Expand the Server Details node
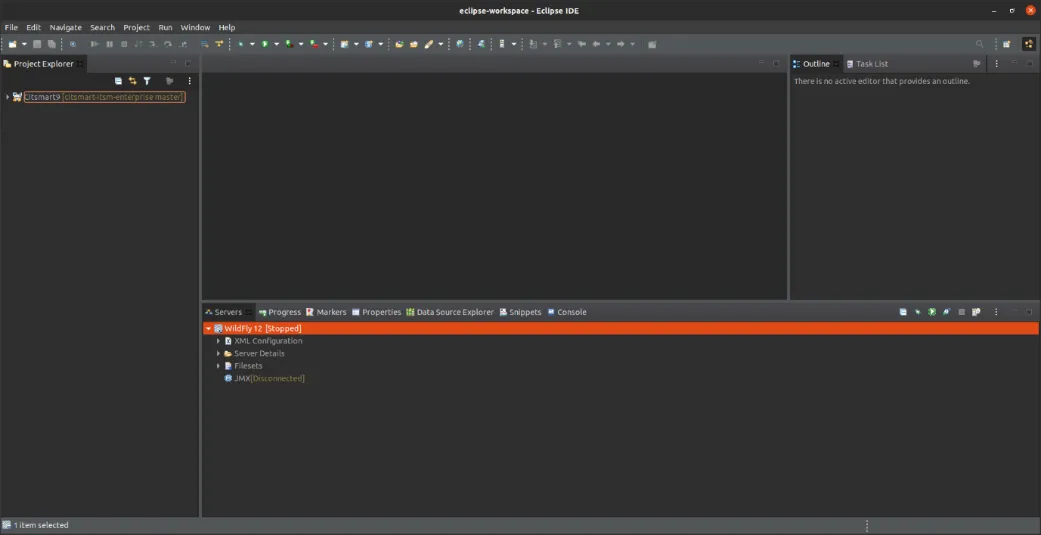Viewport: 1041px width, 535px height. click(218, 354)
